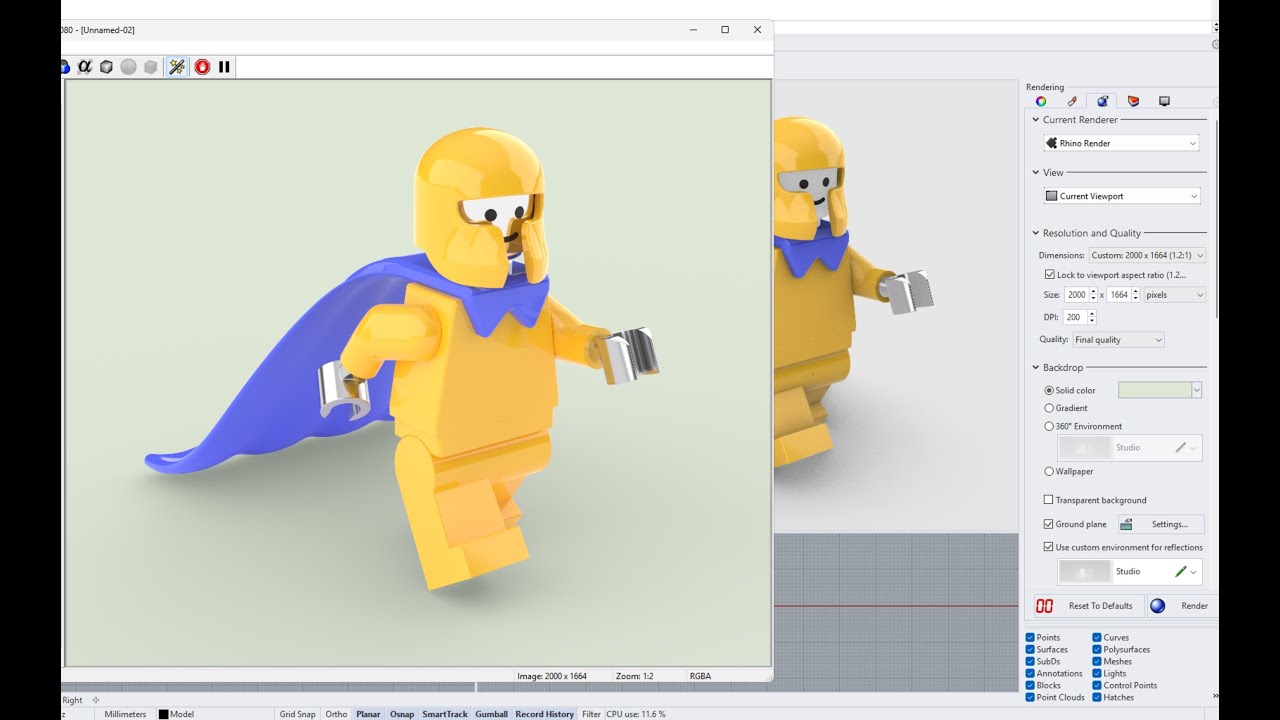Toggle the Curves filter checkbox
The height and width of the screenshot is (720, 1280).
point(1097,637)
